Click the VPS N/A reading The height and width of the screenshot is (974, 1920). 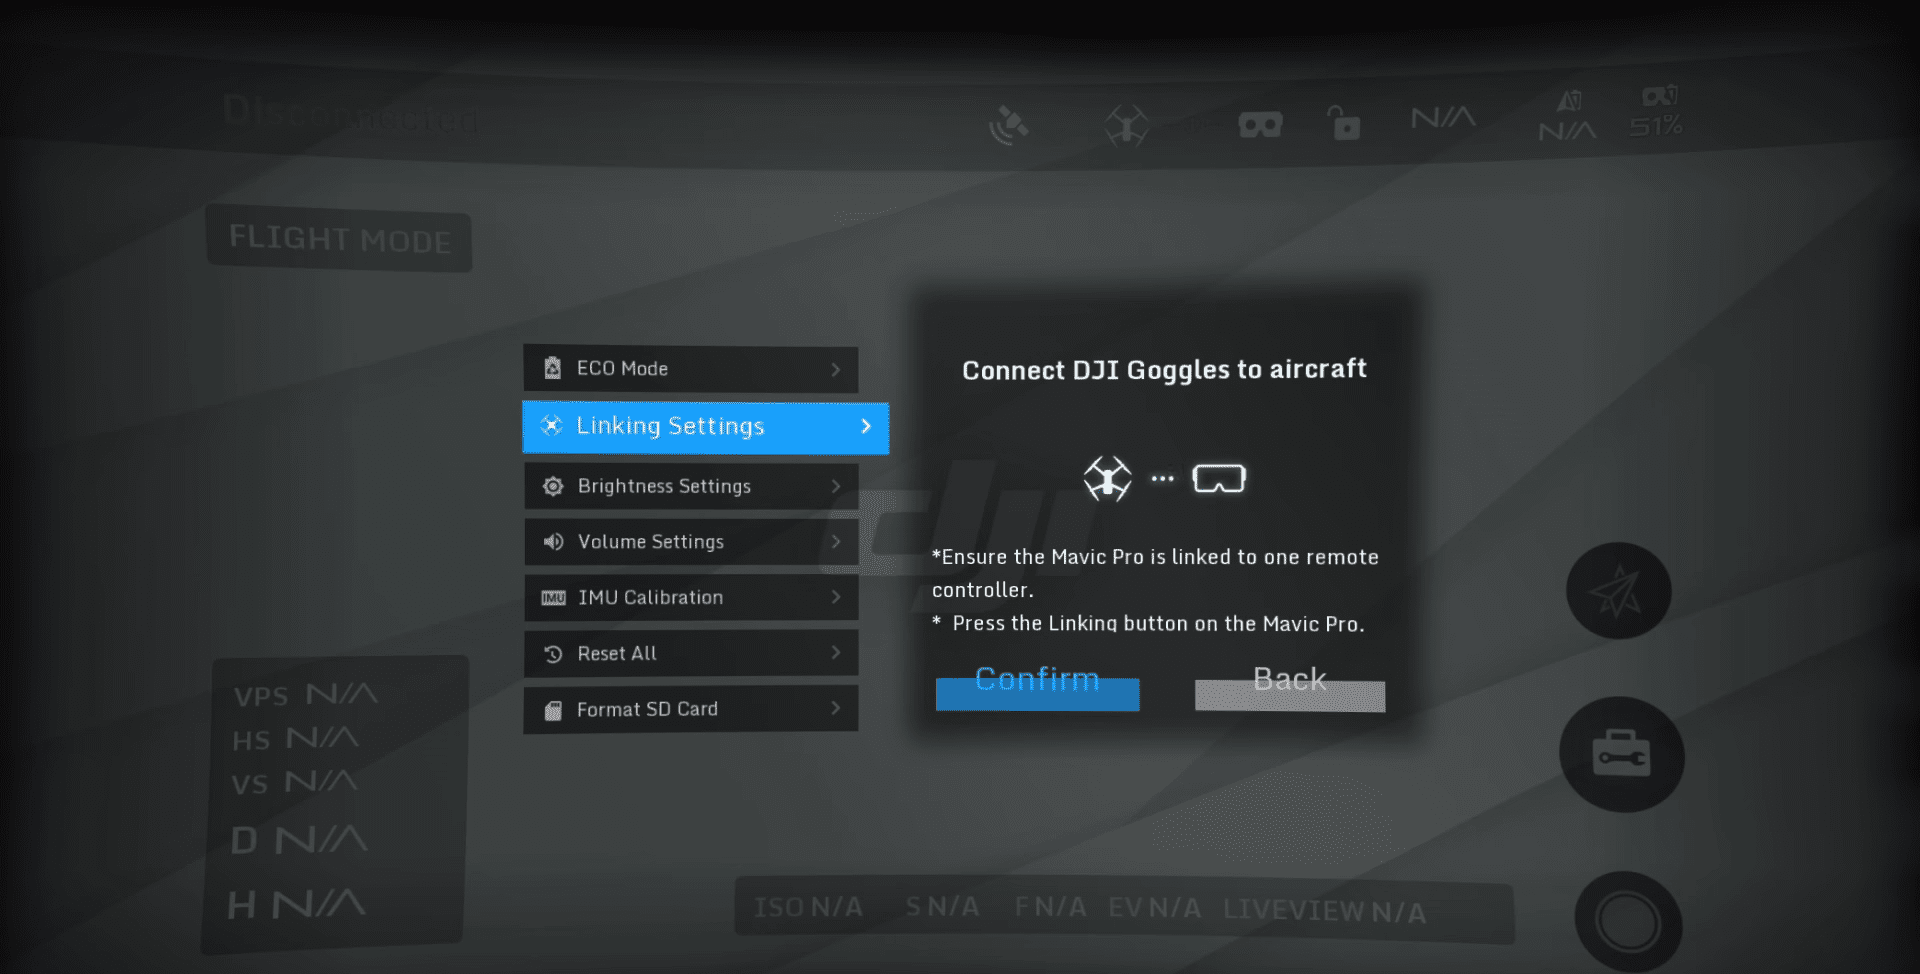click(x=306, y=694)
